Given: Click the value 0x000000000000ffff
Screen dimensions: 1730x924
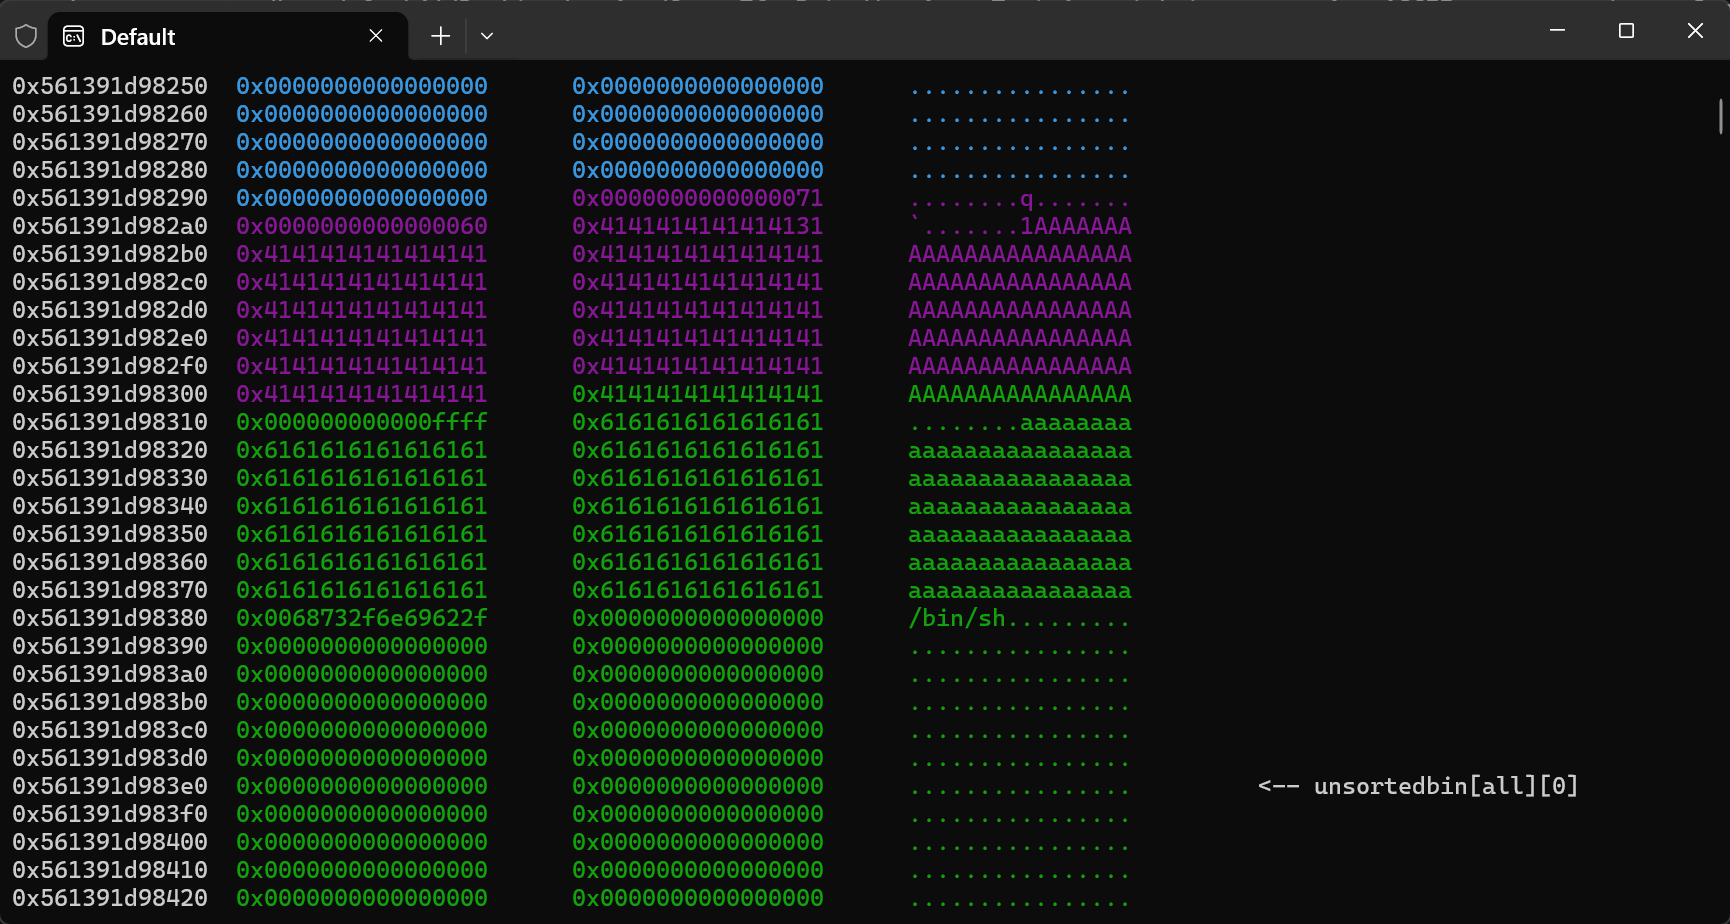Looking at the screenshot, I should [362, 422].
